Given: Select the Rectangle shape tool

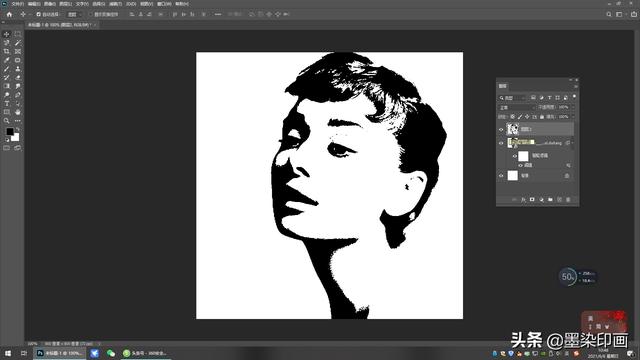Looking at the screenshot, I should pyautogui.click(x=7, y=112).
